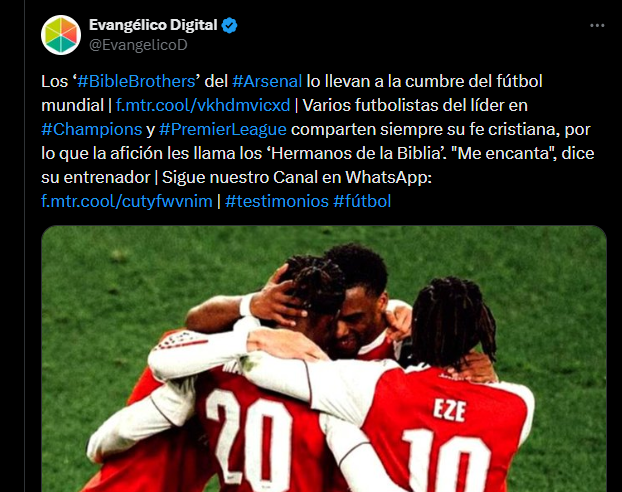Open the #Arsenal hashtag
622x492 pixels.
pyautogui.click(x=267, y=81)
